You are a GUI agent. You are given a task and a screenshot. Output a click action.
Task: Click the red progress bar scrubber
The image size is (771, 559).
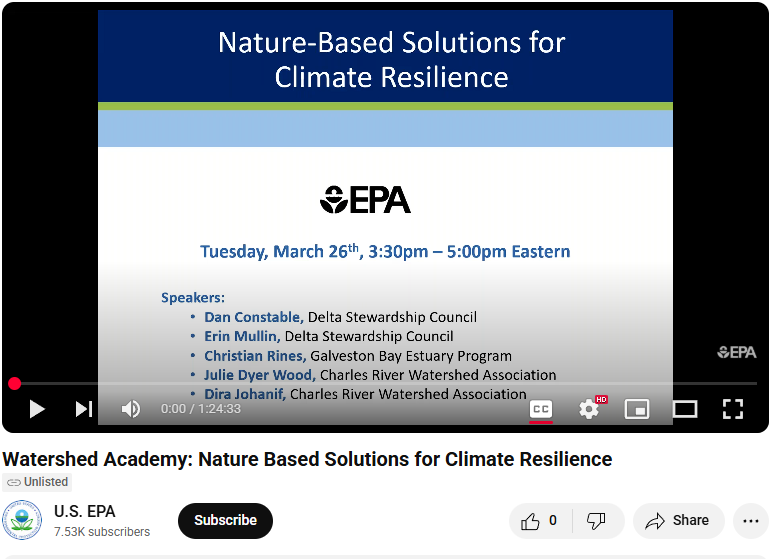(x=14, y=383)
